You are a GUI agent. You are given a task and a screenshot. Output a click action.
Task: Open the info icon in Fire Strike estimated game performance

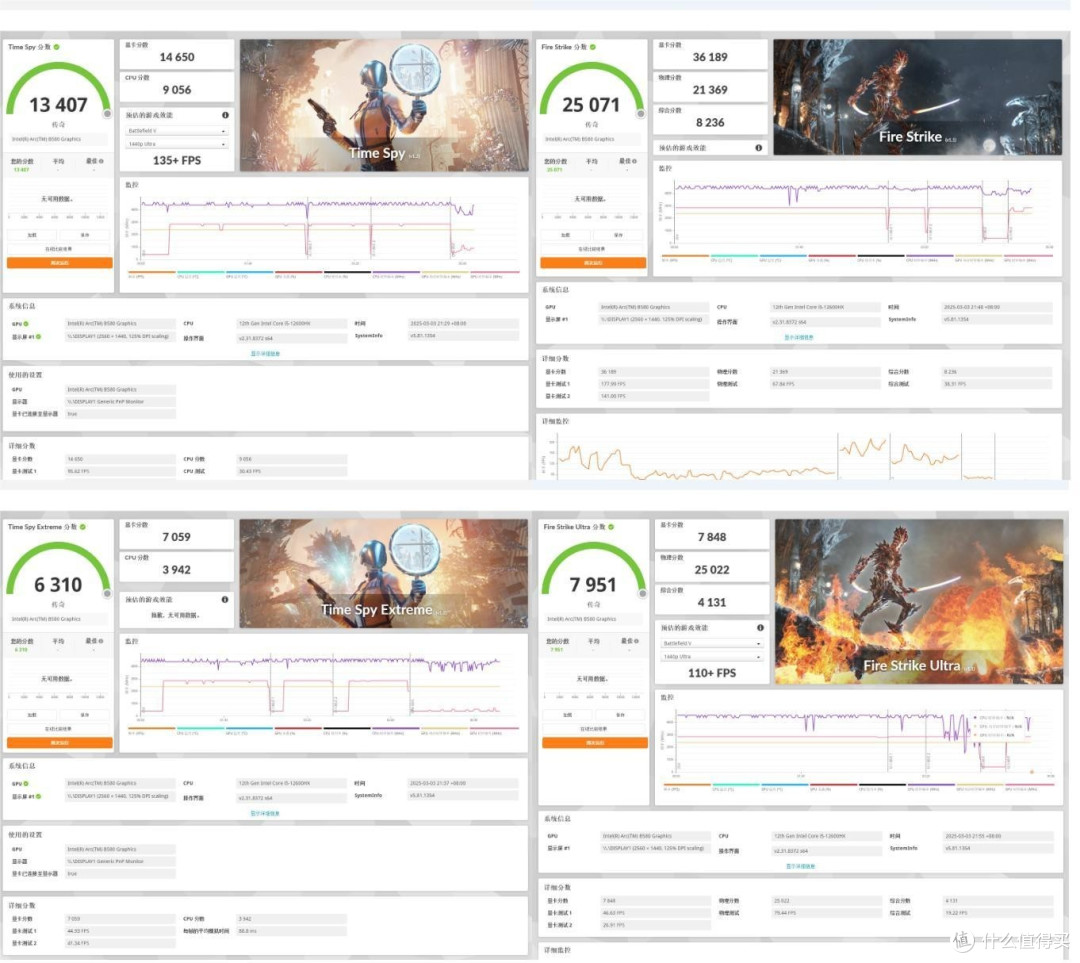(x=759, y=147)
